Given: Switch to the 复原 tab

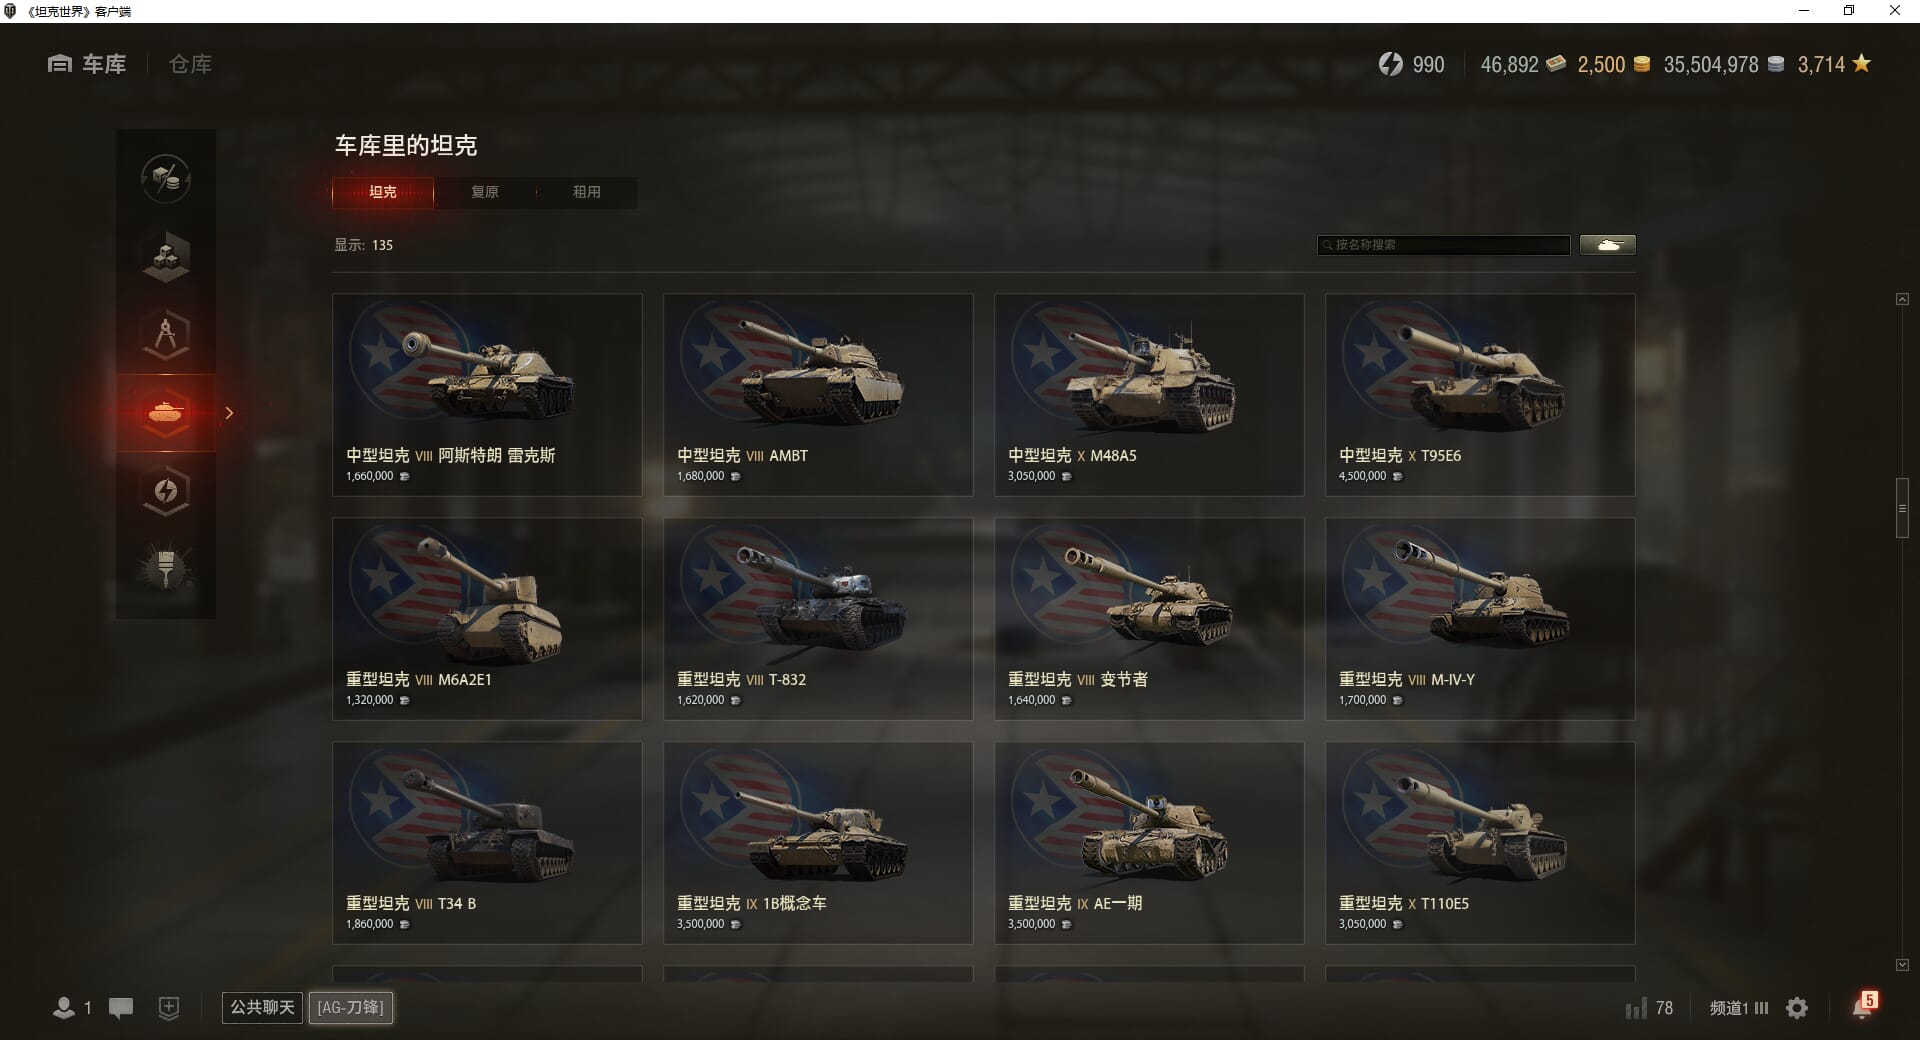Looking at the screenshot, I should [x=485, y=192].
